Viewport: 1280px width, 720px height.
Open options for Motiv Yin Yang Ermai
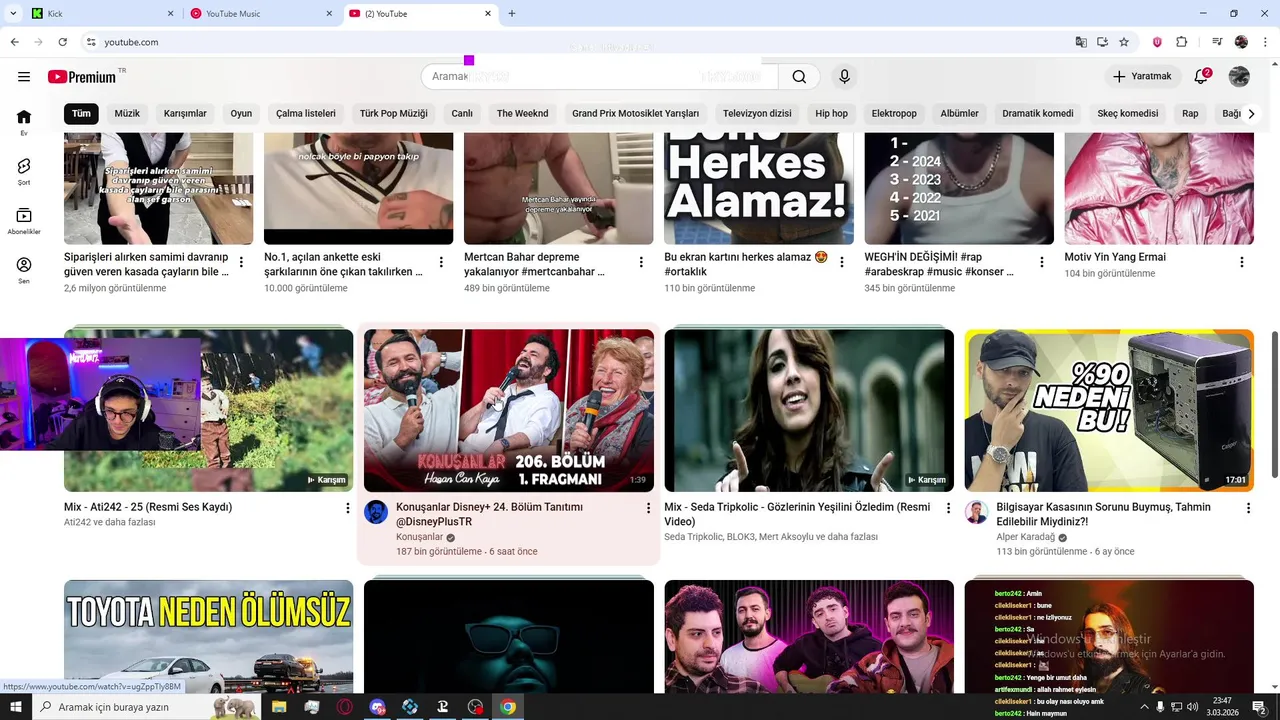click(1242, 262)
